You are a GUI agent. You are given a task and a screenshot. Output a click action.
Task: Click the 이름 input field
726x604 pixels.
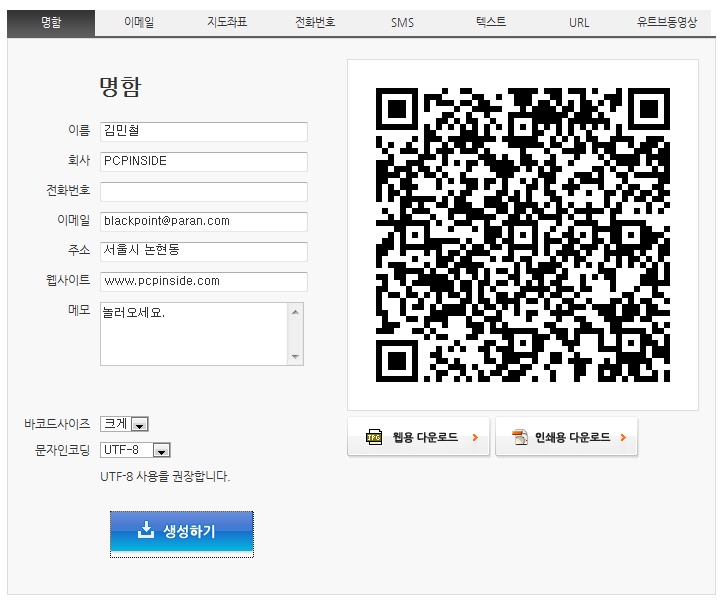pos(204,132)
